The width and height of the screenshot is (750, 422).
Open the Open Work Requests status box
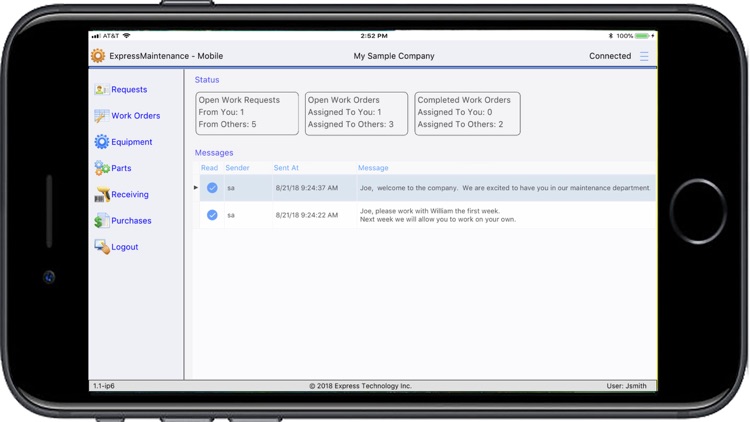tap(247, 113)
